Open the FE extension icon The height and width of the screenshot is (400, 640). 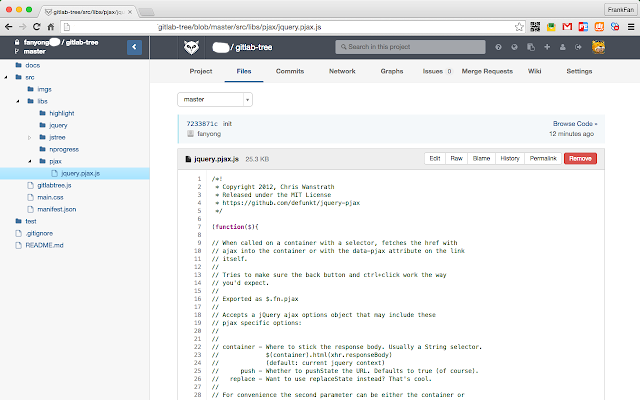583,27
